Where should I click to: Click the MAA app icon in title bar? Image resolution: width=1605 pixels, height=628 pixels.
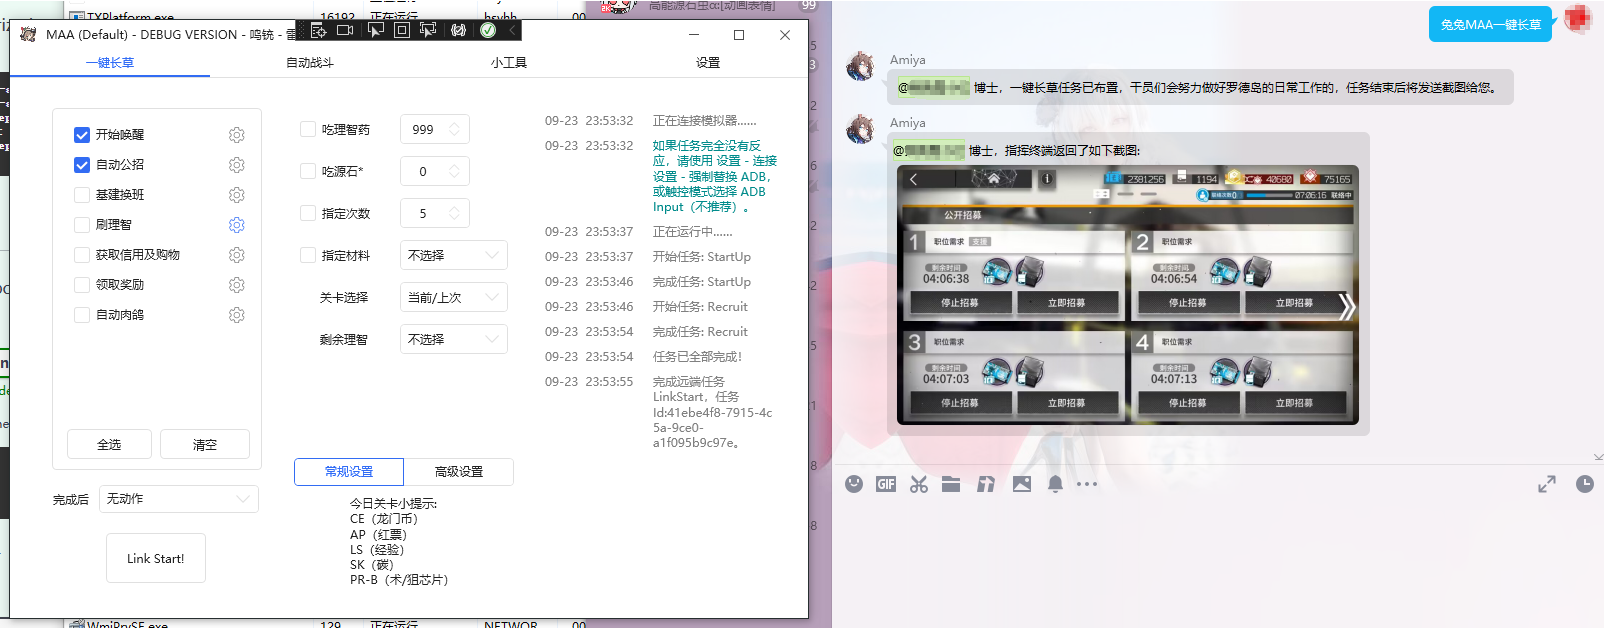28,34
